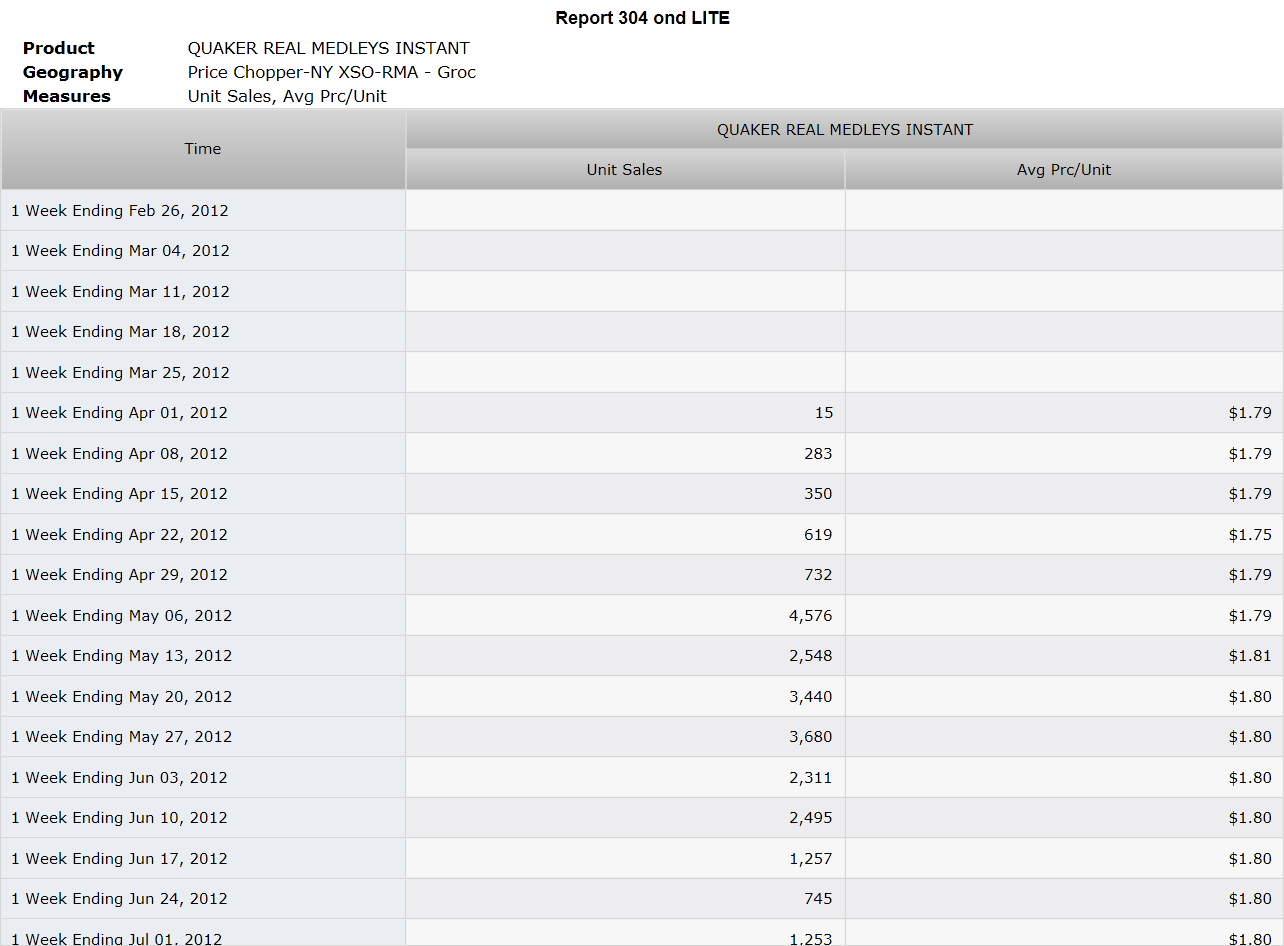Image resolution: width=1284 pixels, height=946 pixels.
Task: Click unit sales value 350
Action: tap(819, 494)
